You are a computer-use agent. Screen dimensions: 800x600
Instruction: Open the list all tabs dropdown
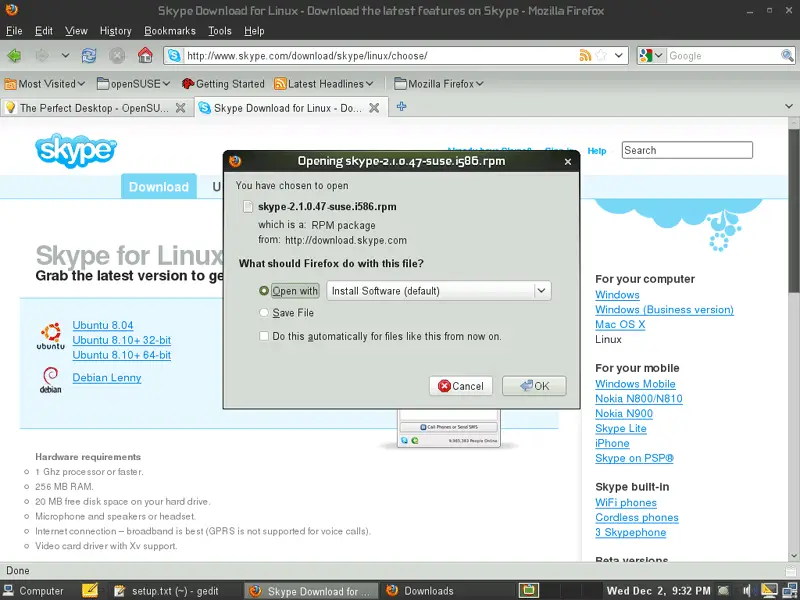coord(789,107)
